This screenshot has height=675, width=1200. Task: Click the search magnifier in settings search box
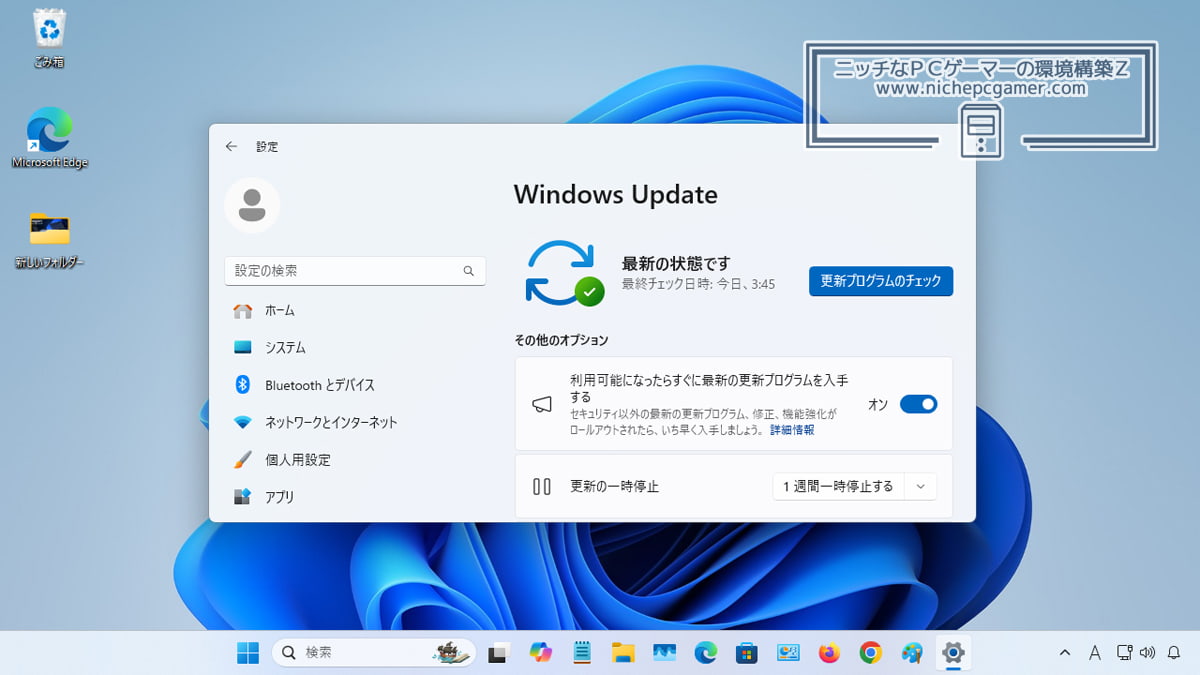[x=469, y=271]
